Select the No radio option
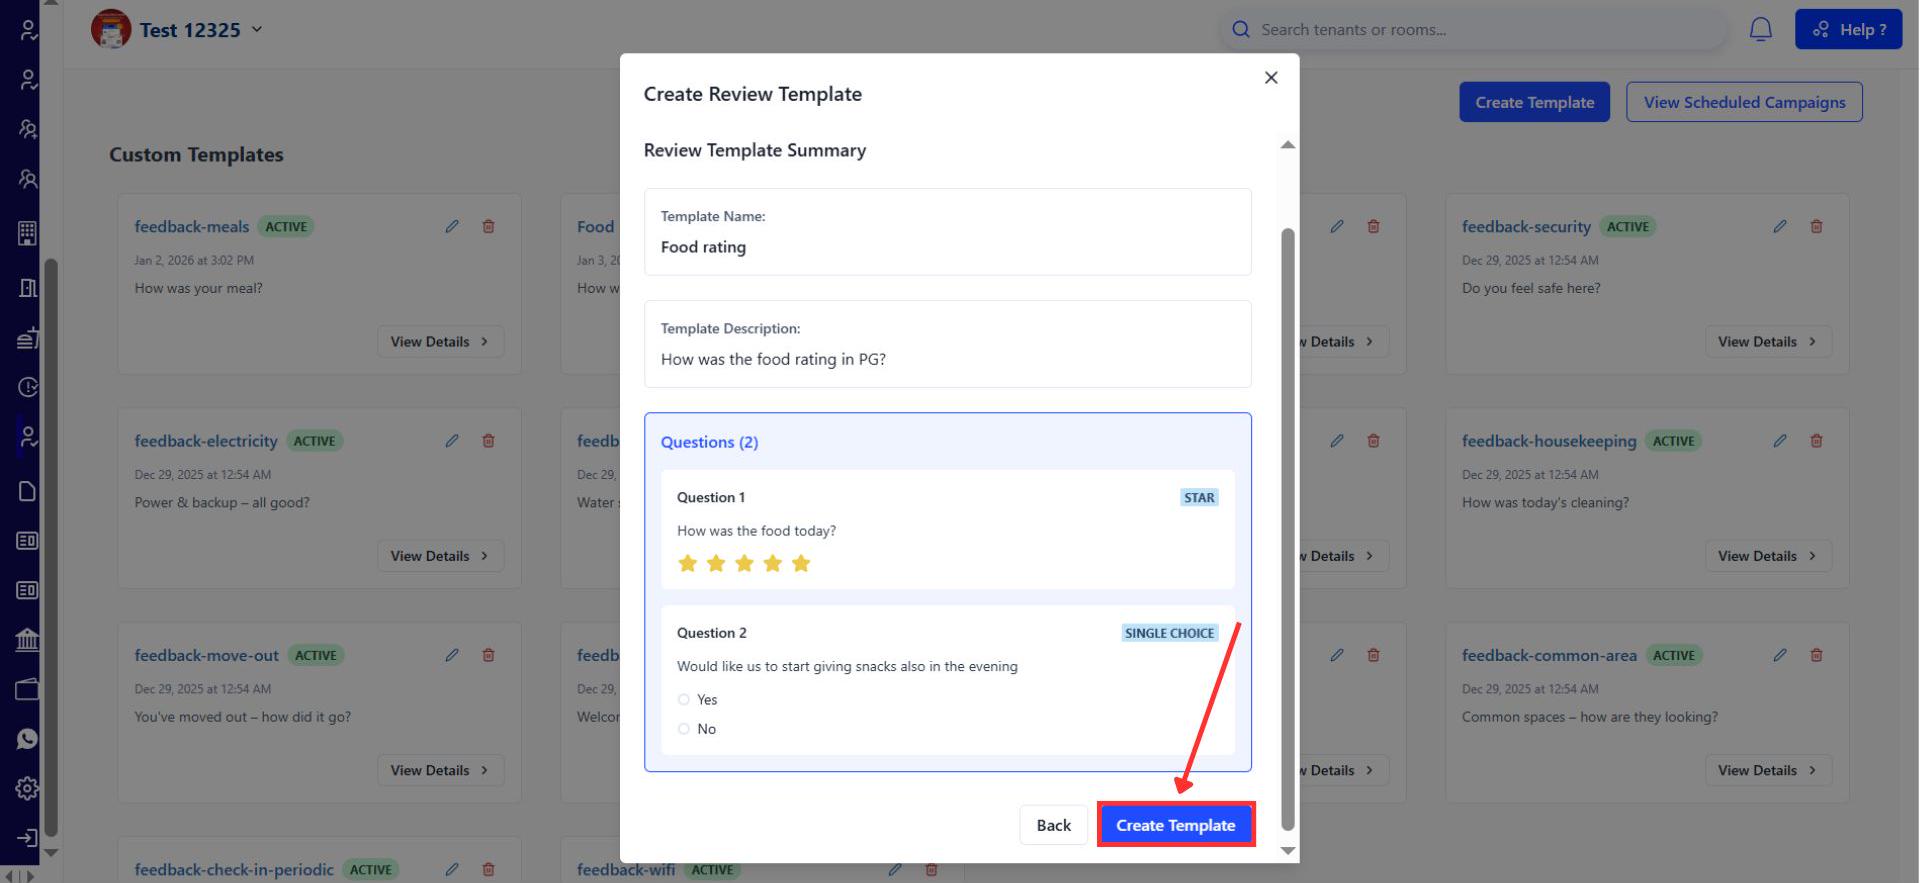This screenshot has height=883, width=1920. pos(684,729)
